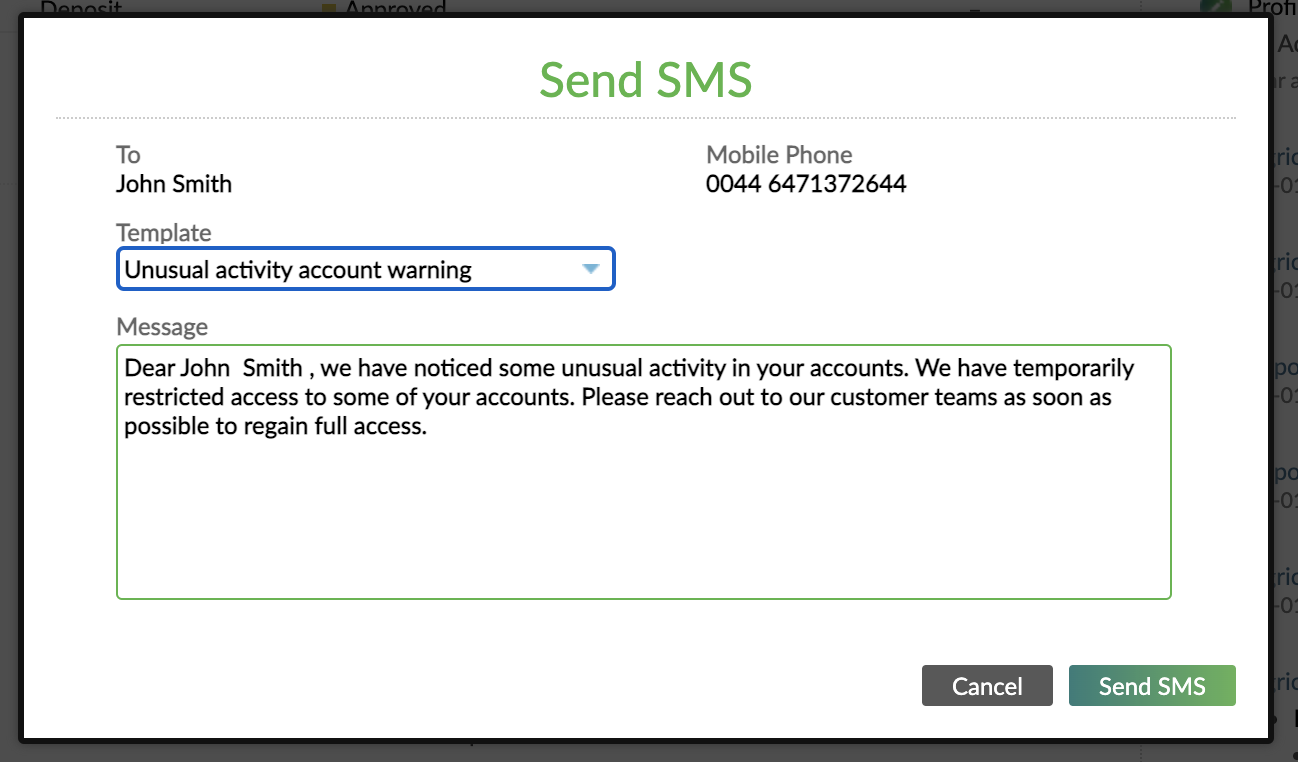This screenshot has height=762, width=1298.
Task: Click the Mobile Phone label
Action: 779,154
